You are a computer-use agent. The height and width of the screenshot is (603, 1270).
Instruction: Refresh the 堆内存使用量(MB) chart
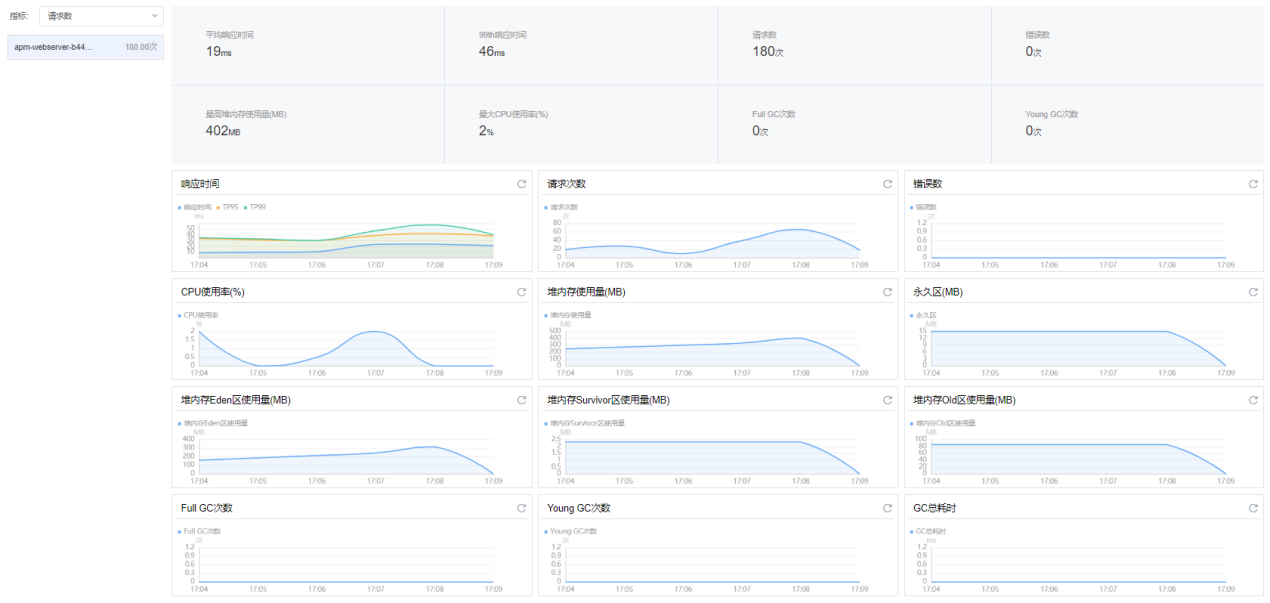pyautogui.click(x=887, y=292)
